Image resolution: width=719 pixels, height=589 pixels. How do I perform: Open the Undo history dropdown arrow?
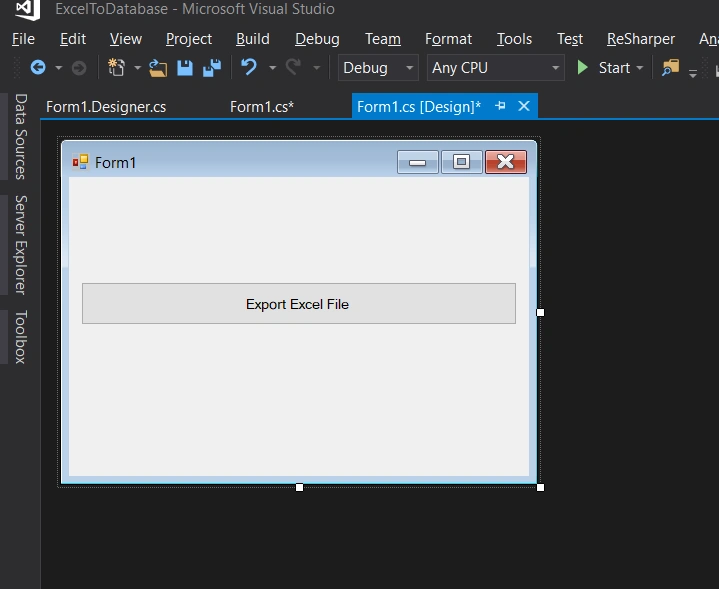pos(272,68)
